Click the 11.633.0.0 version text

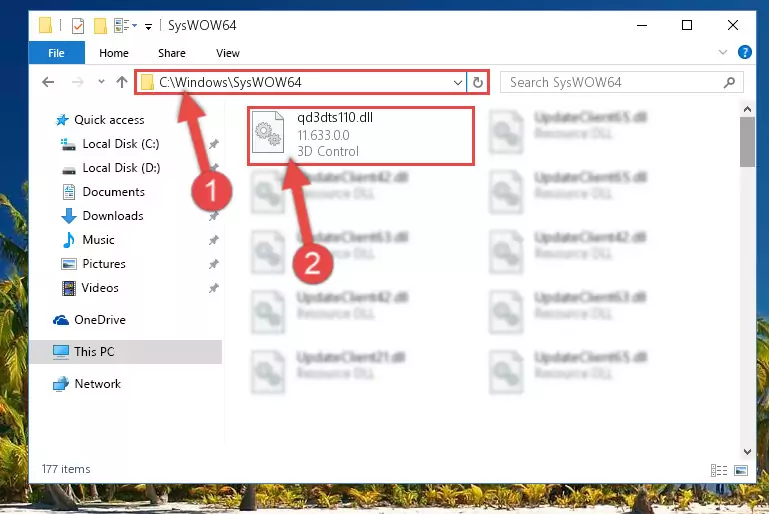click(x=323, y=135)
